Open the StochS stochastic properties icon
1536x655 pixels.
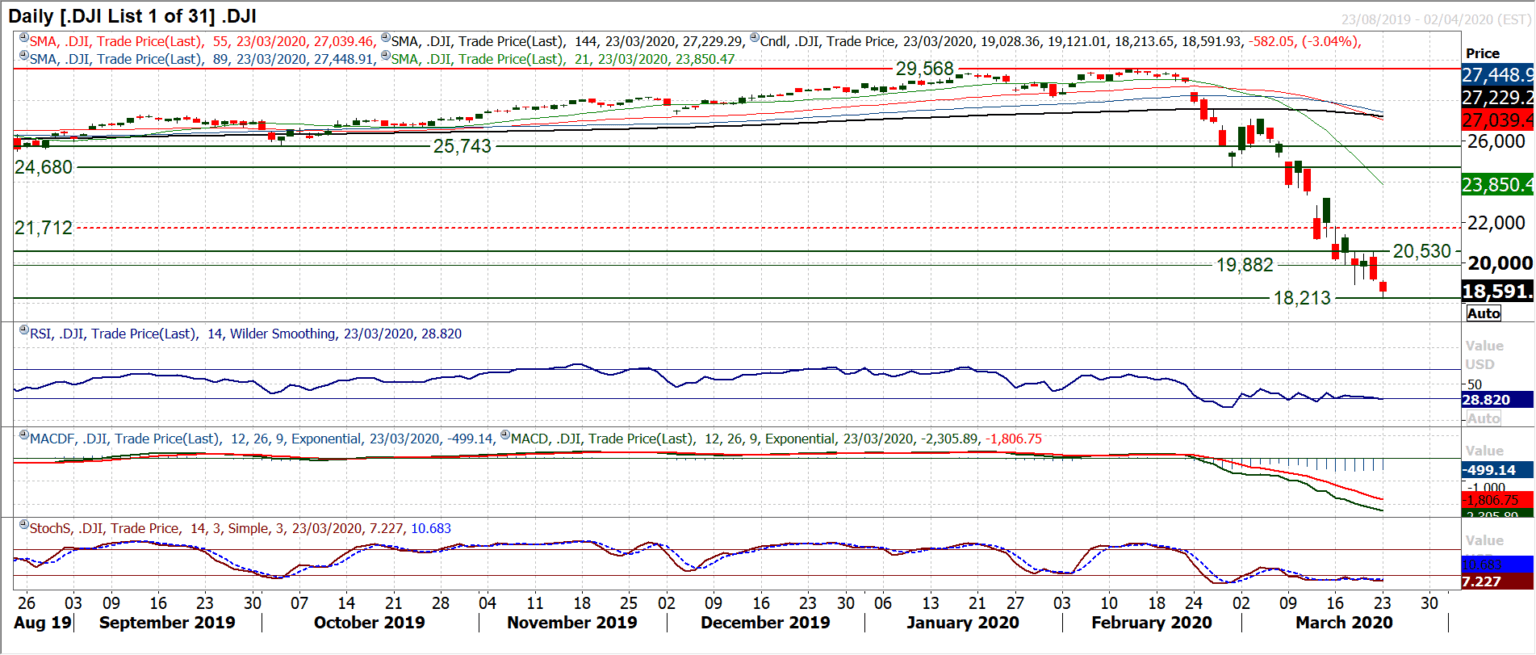tap(23, 523)
